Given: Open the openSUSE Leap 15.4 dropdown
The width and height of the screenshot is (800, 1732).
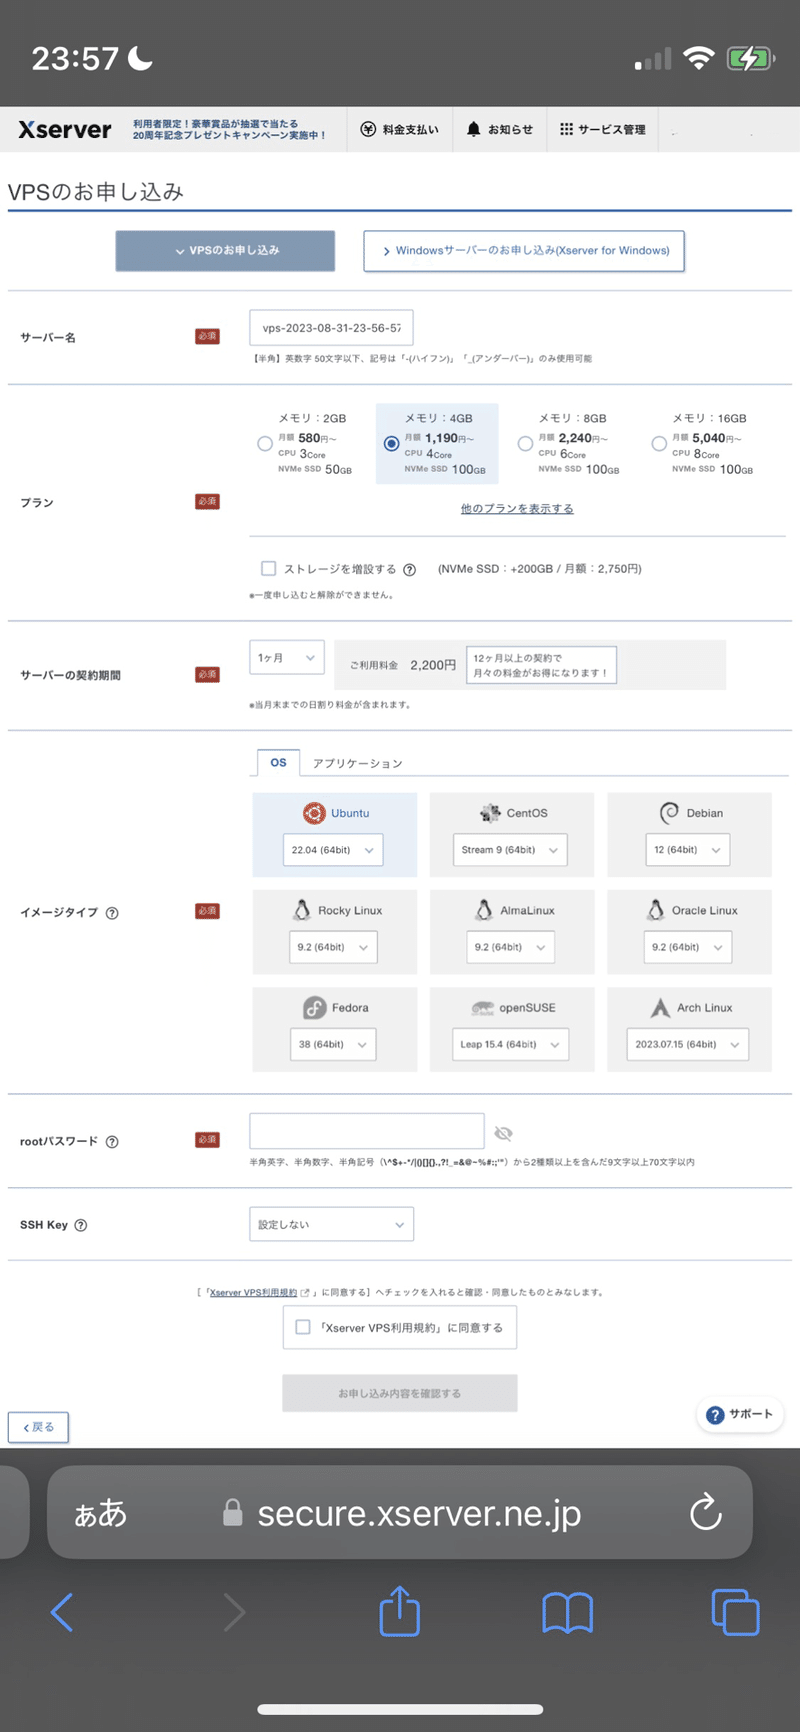Looking at the screenshot, I should (510, 1044).
